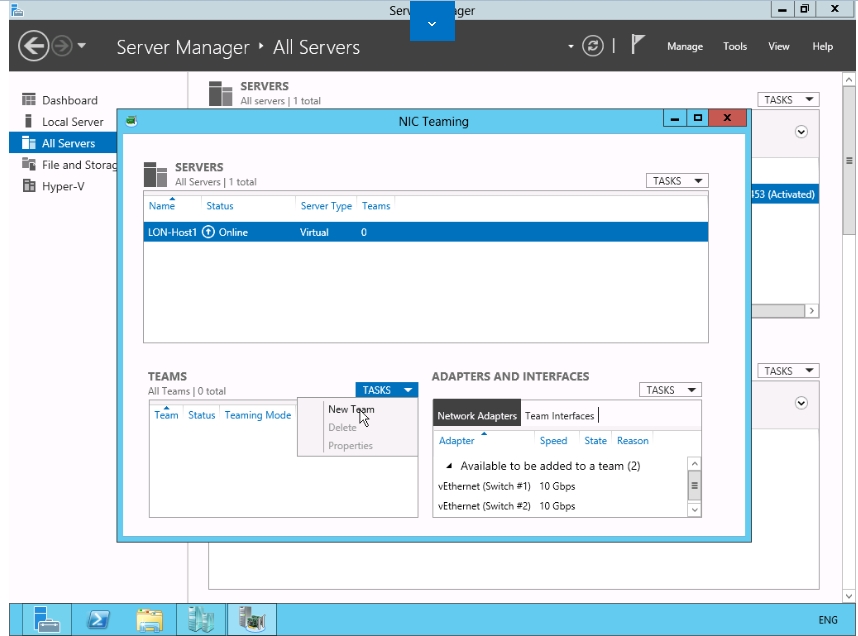
Task: Click Server Manager vertical scroll up arrow
Action: (849, 80)
